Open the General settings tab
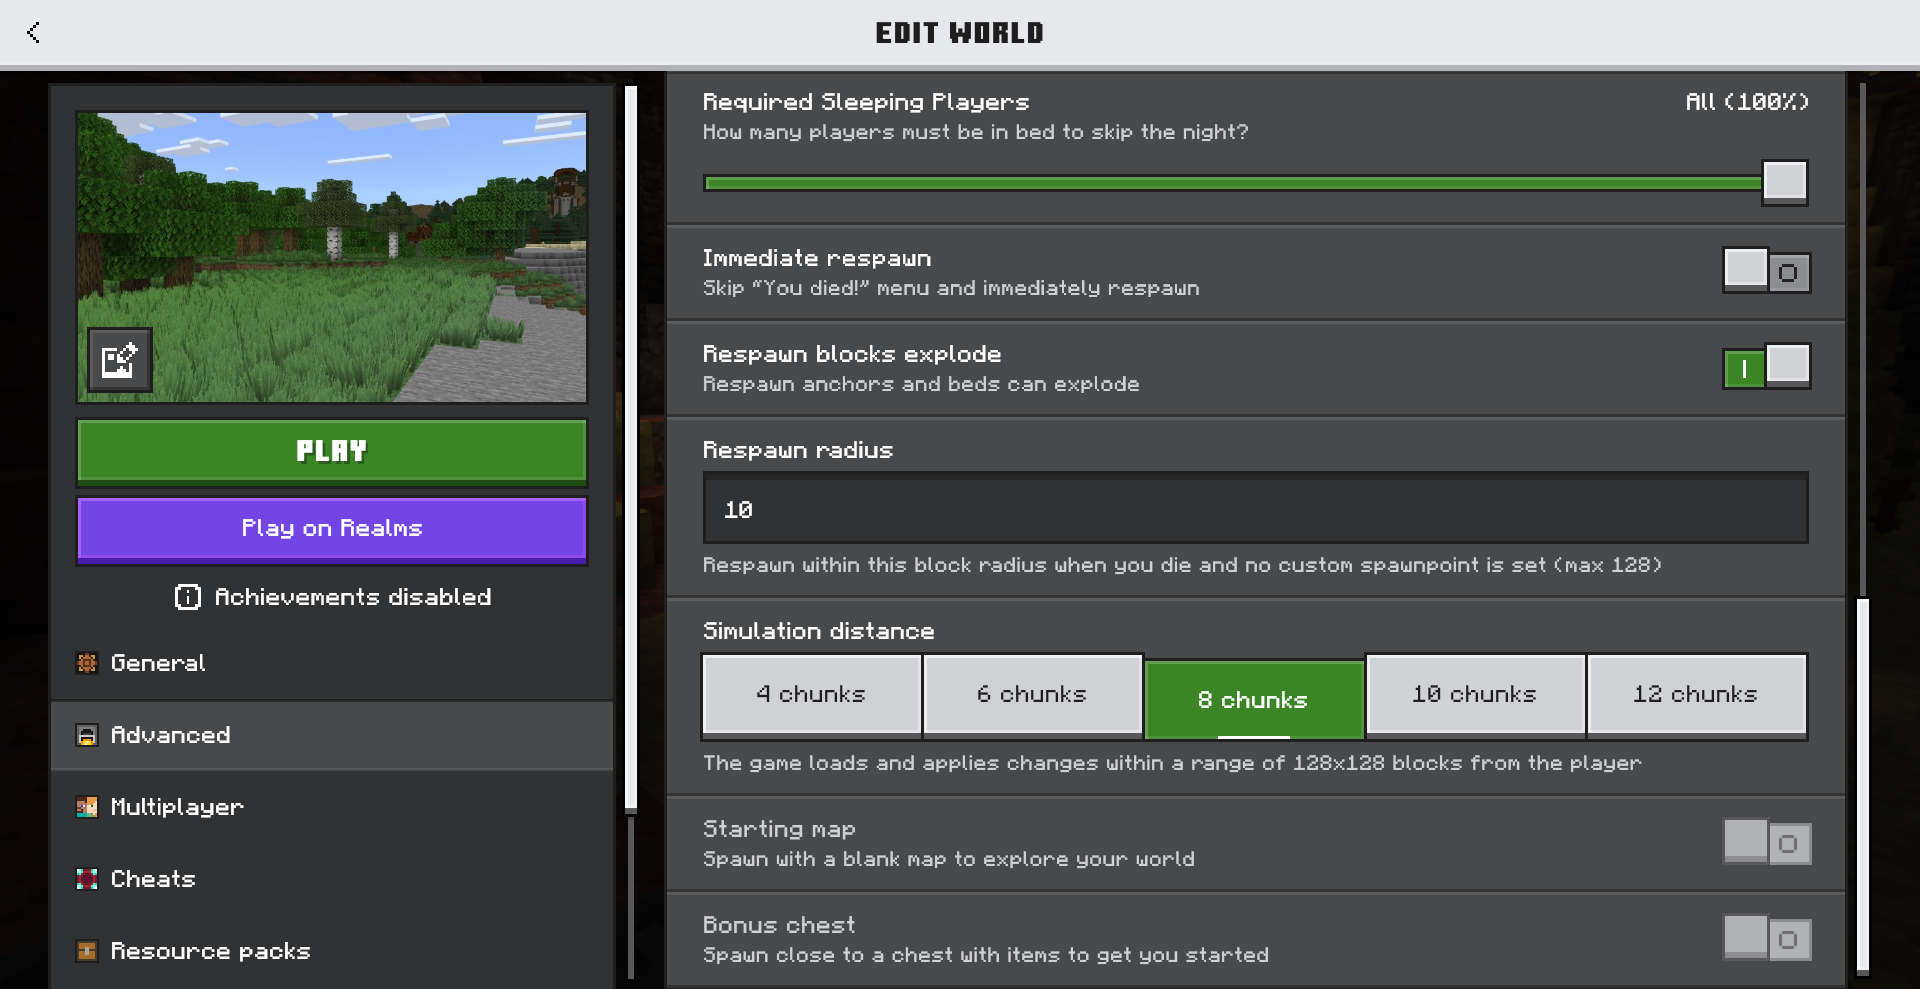This screenshot has width=1920, height=989. pos(332,663)
